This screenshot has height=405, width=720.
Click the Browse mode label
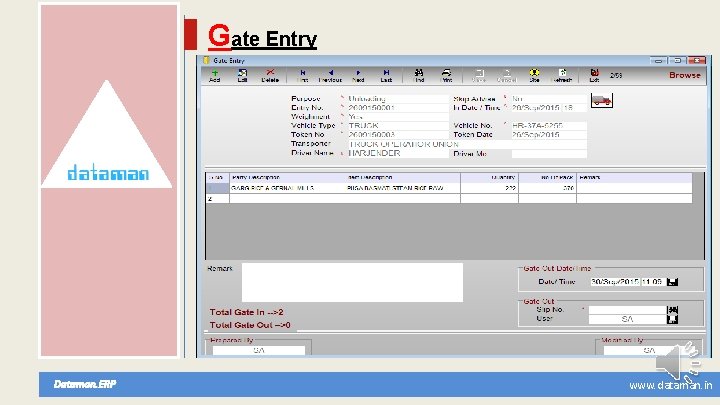pos(684,75)
